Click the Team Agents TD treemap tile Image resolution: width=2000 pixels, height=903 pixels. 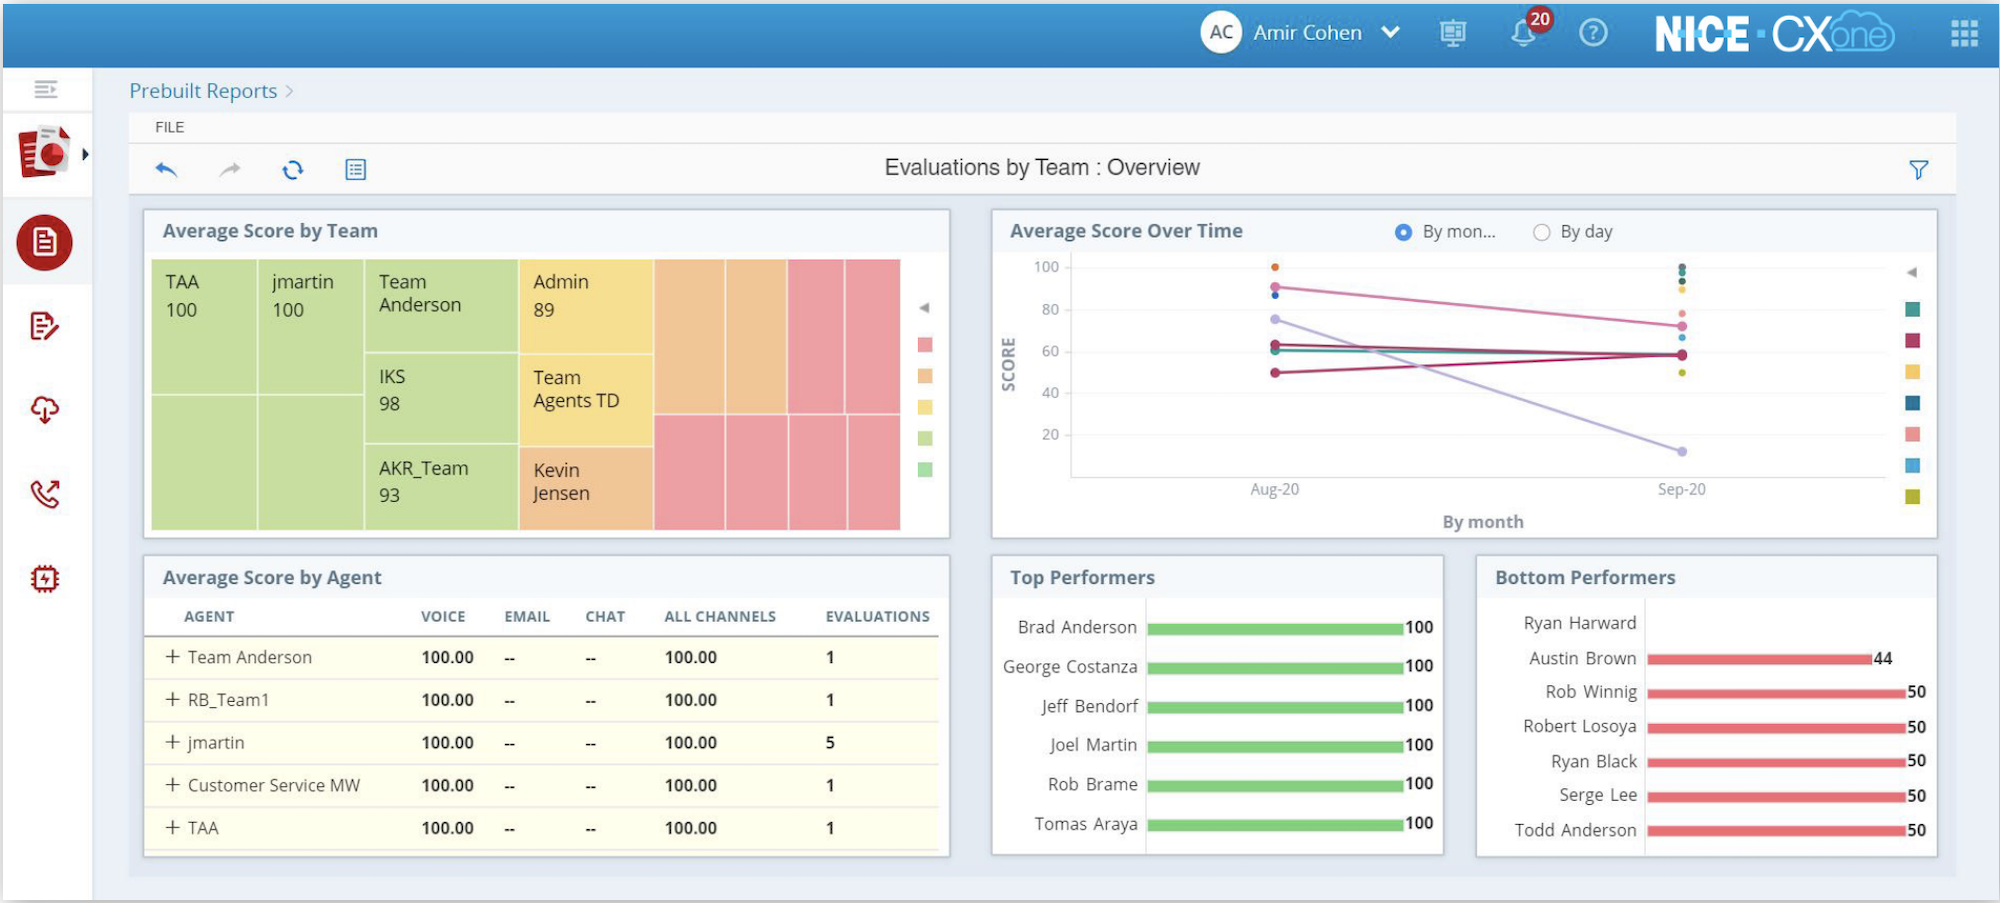tap(586, 400)
